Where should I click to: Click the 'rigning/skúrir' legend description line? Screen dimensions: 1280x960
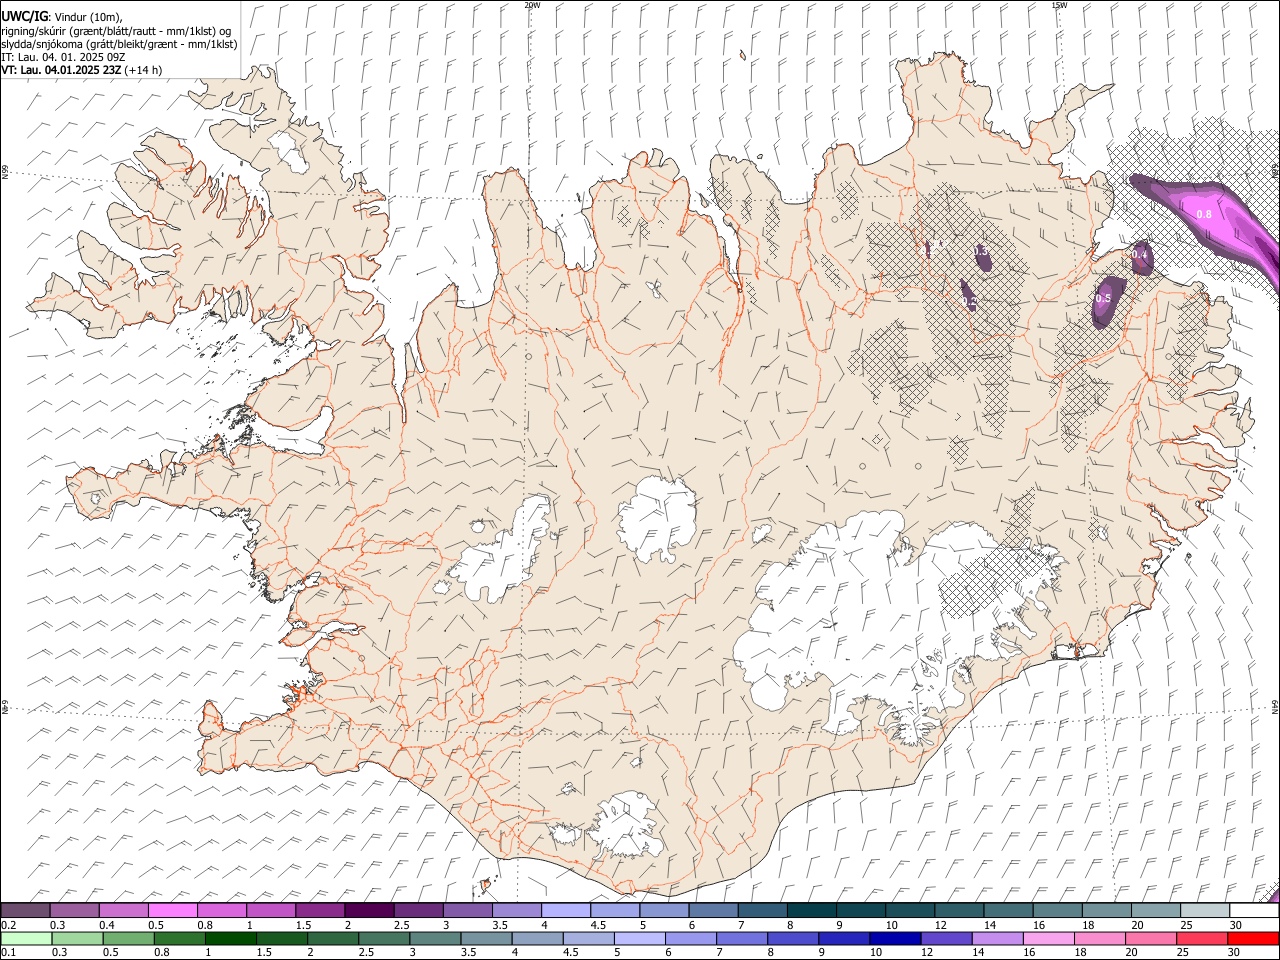pos(115,31)
